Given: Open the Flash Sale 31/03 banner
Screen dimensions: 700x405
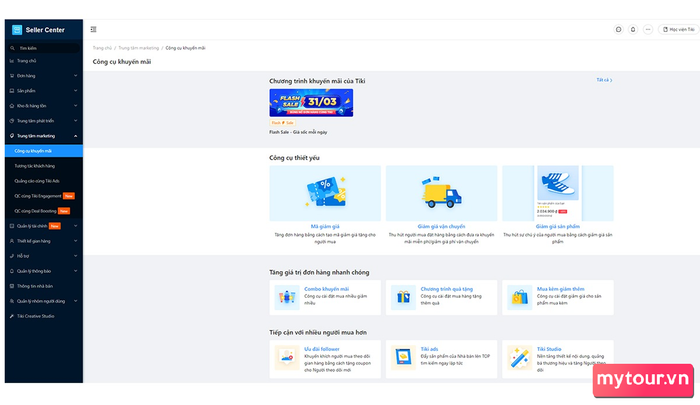Looking at the screenshot, I should [311, 103].
